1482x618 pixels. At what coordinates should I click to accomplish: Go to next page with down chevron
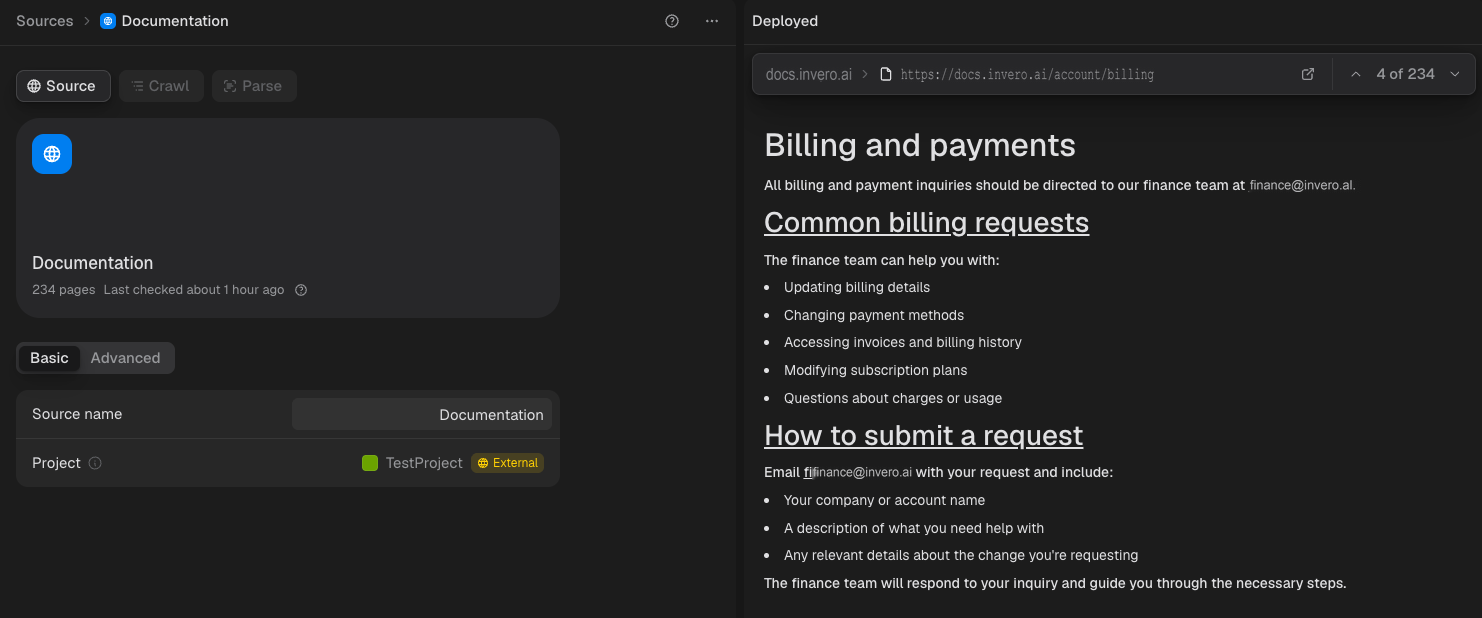(1455, 74)
